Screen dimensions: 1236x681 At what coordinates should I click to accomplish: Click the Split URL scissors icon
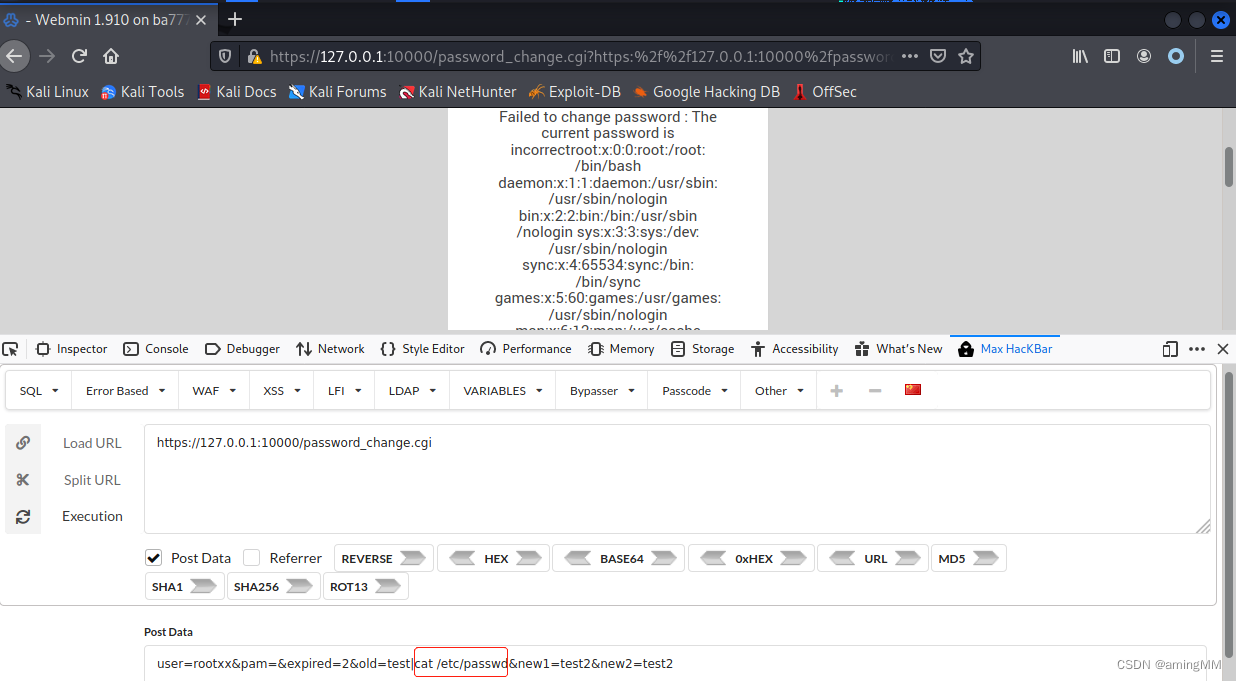click(x=23, y=480)
